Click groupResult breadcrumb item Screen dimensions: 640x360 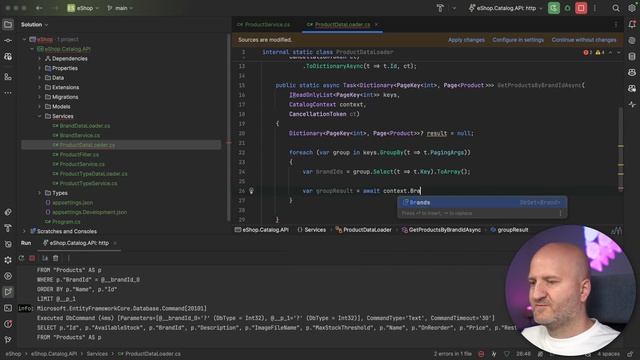(509, 230)
